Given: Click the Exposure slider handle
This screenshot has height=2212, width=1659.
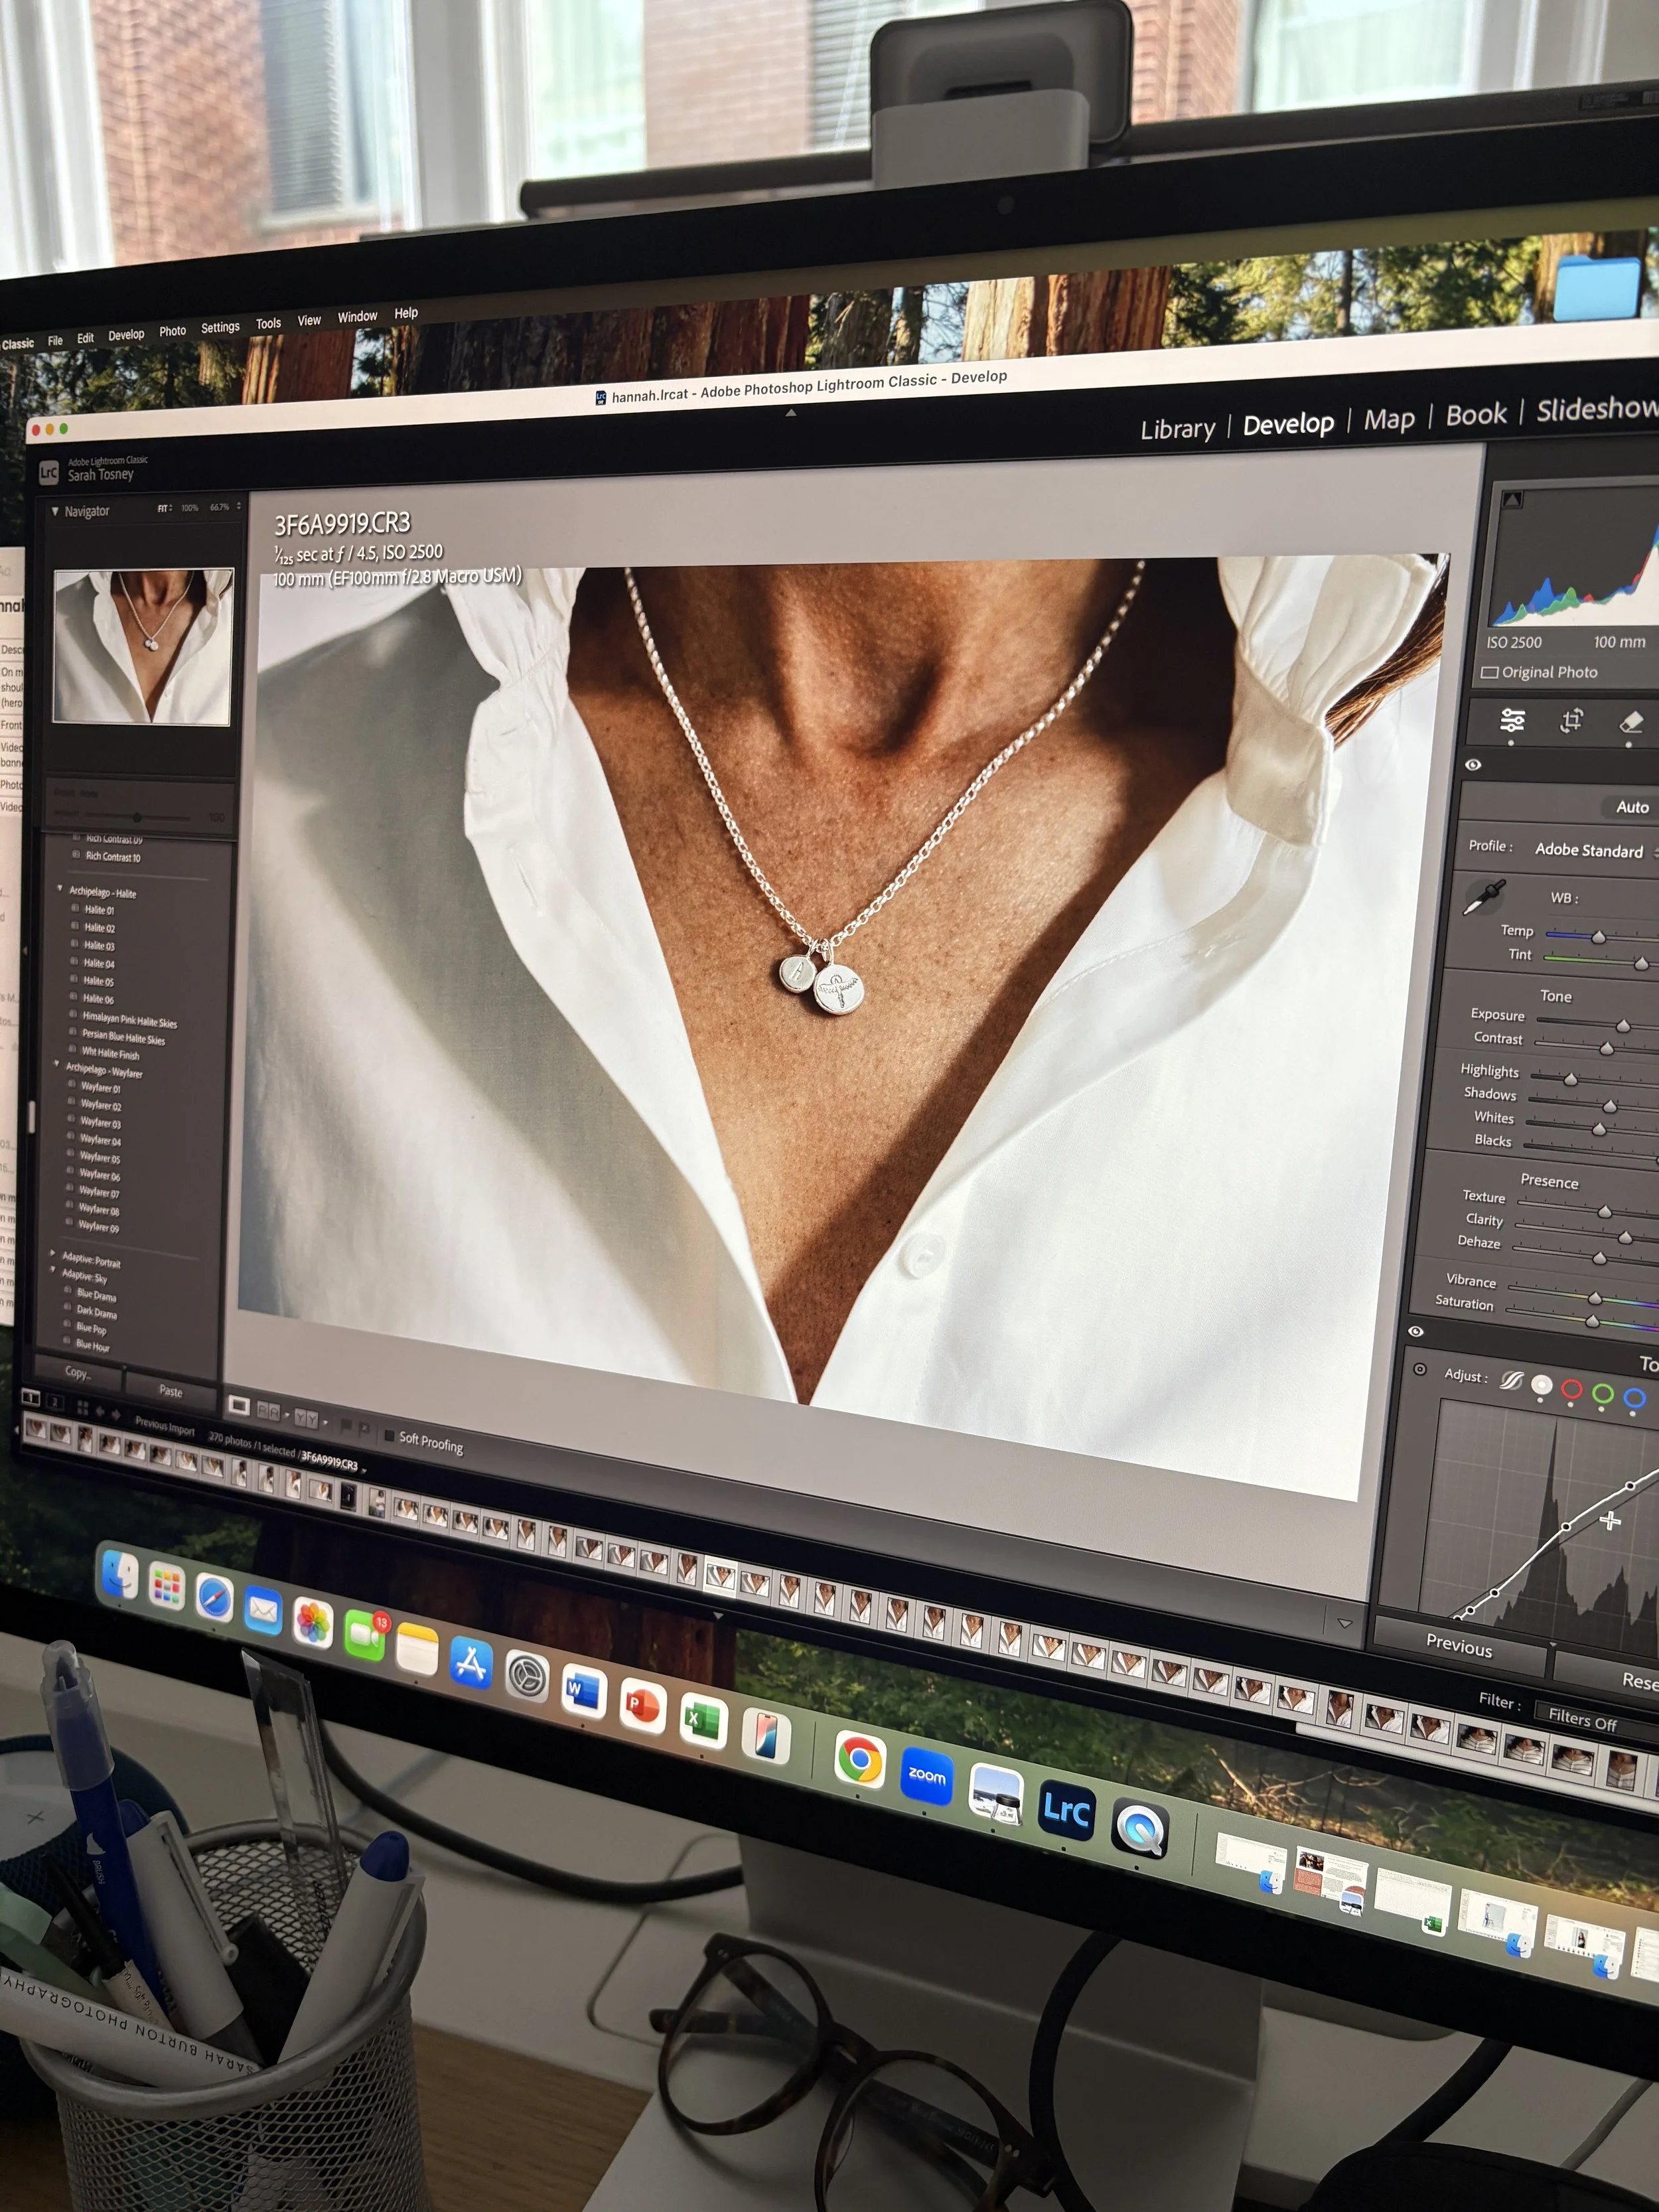Looking at the screenshot, I should coord(1623,1026).
